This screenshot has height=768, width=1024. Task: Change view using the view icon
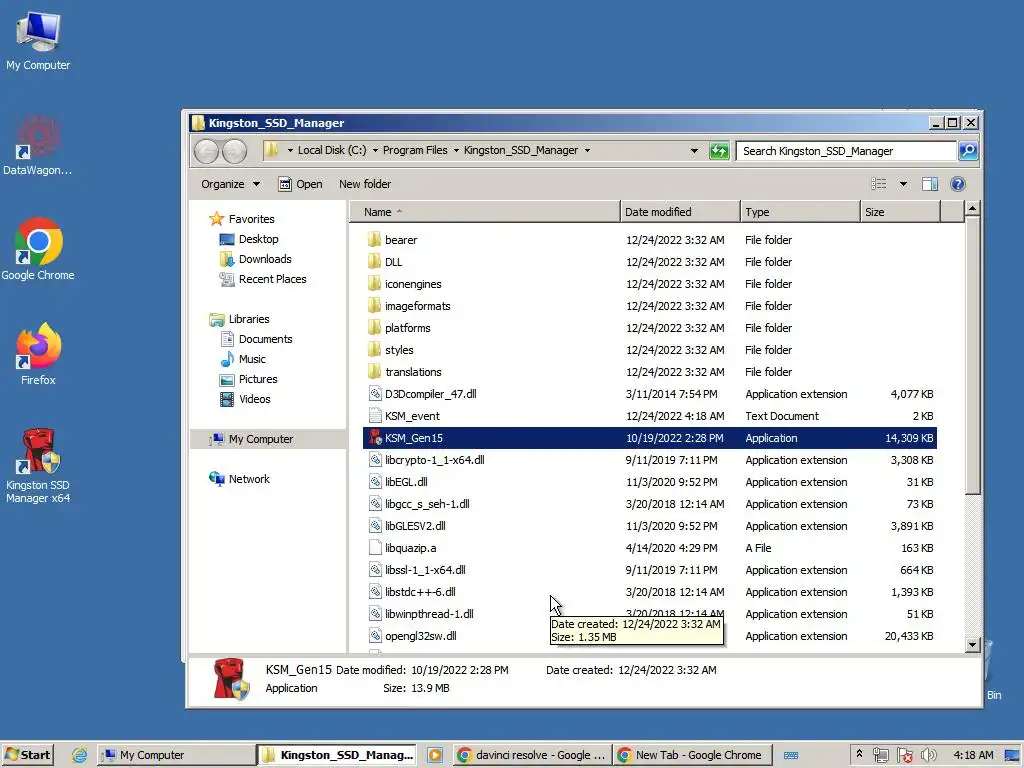[x=878, y=184]
